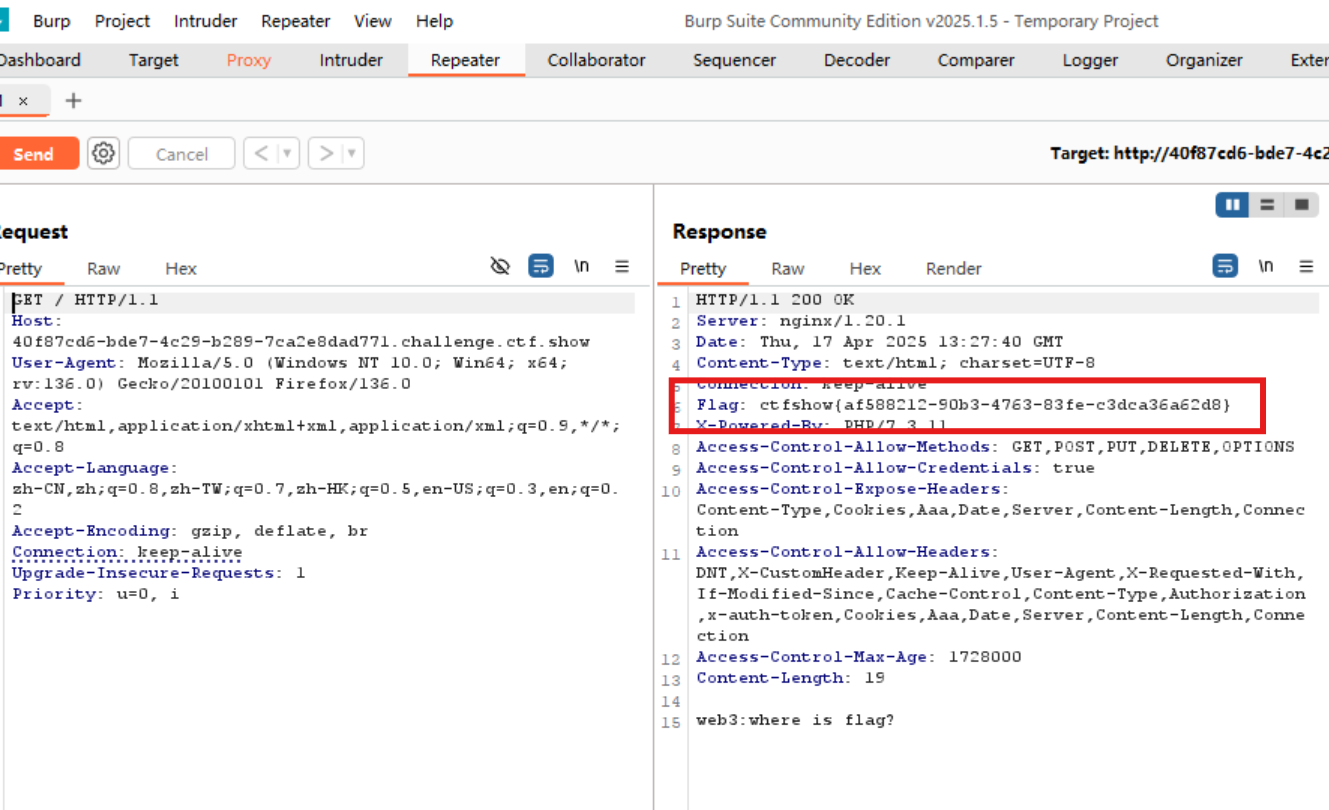Switch to the Logger tool tab

click(x=1090, y=60)
